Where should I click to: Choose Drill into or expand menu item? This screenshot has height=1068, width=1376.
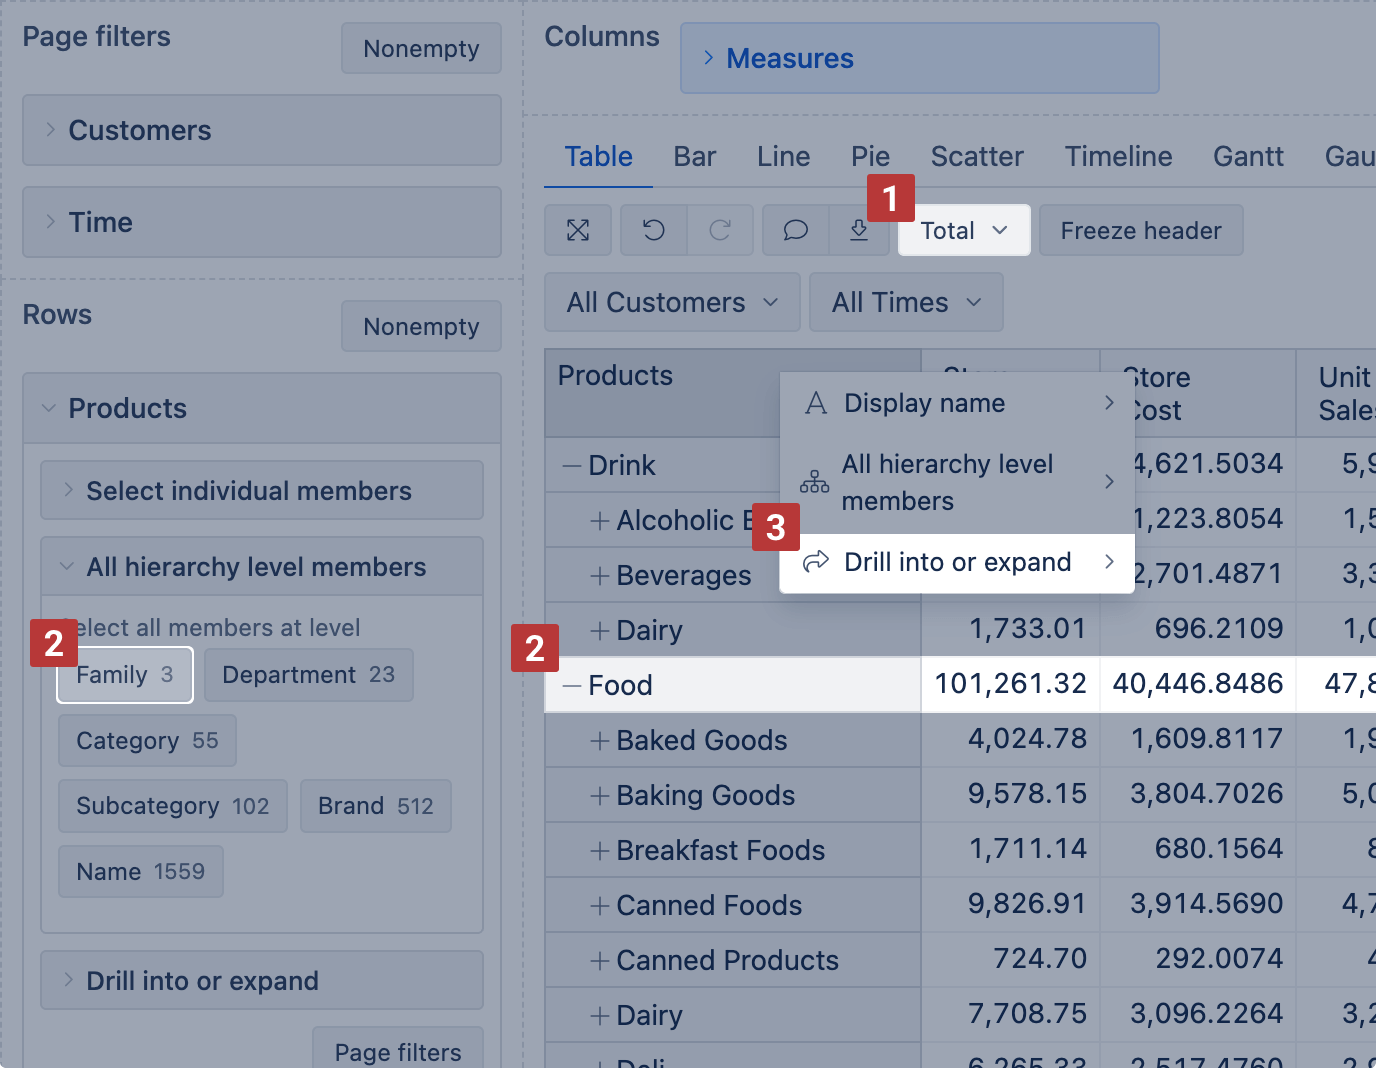pos(957,563)
